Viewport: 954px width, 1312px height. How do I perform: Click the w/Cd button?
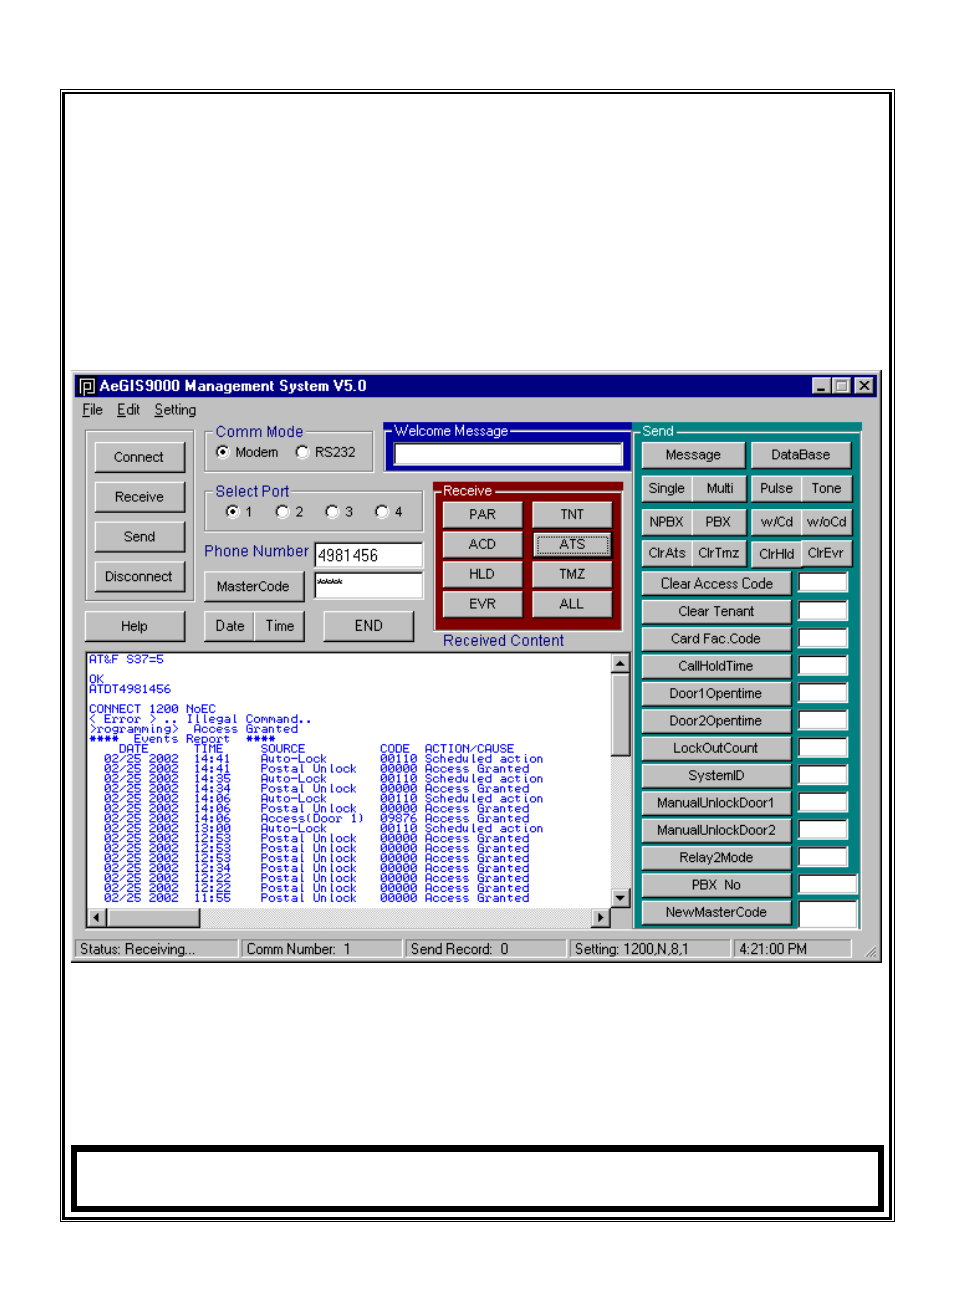pos(776,522)
